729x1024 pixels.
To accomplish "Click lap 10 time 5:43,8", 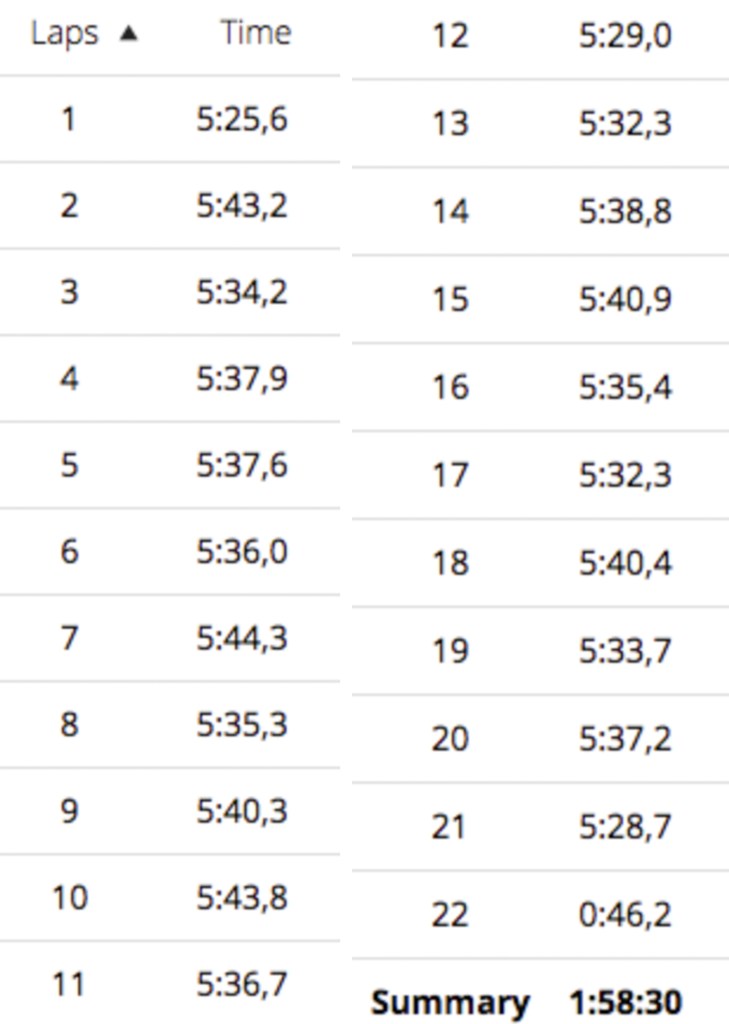I will [242, 897].
